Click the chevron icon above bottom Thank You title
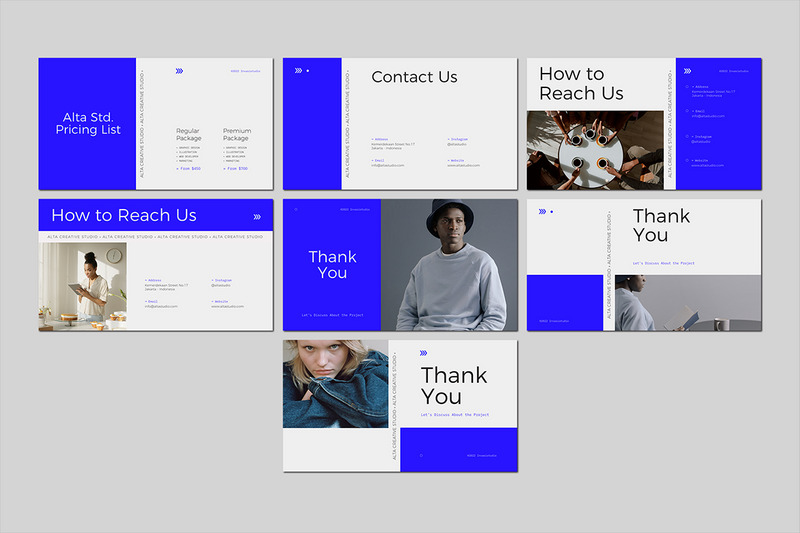Viewport: 800px width, 533px height. [423, 353]
